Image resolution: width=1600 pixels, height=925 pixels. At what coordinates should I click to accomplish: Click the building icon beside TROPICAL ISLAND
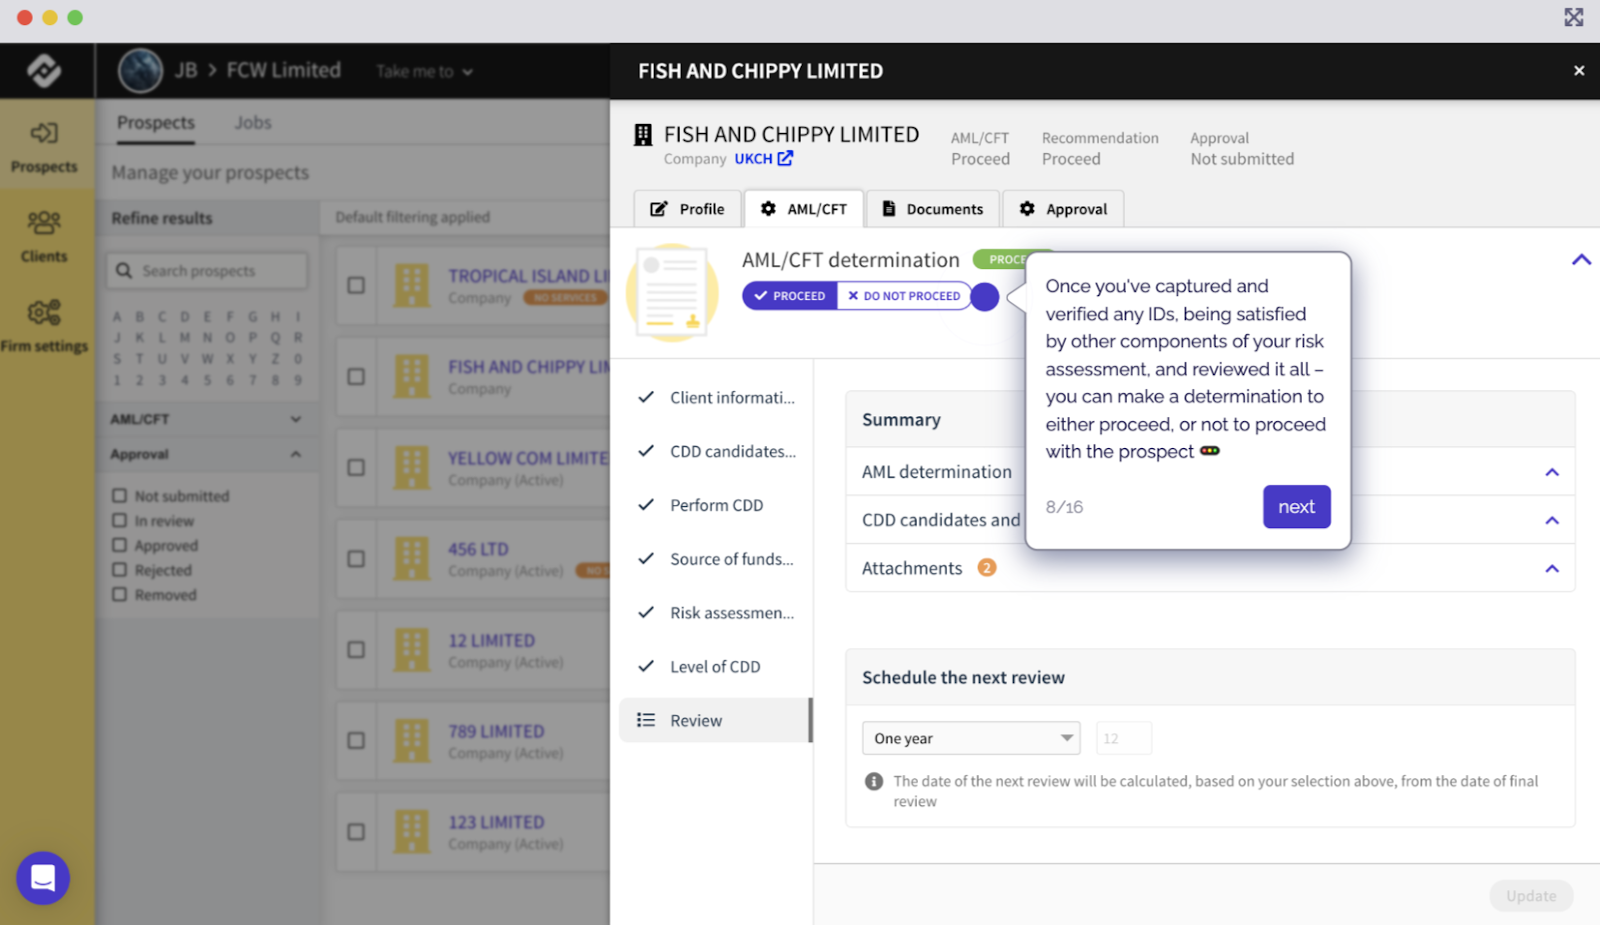click(x=411, y=285)
